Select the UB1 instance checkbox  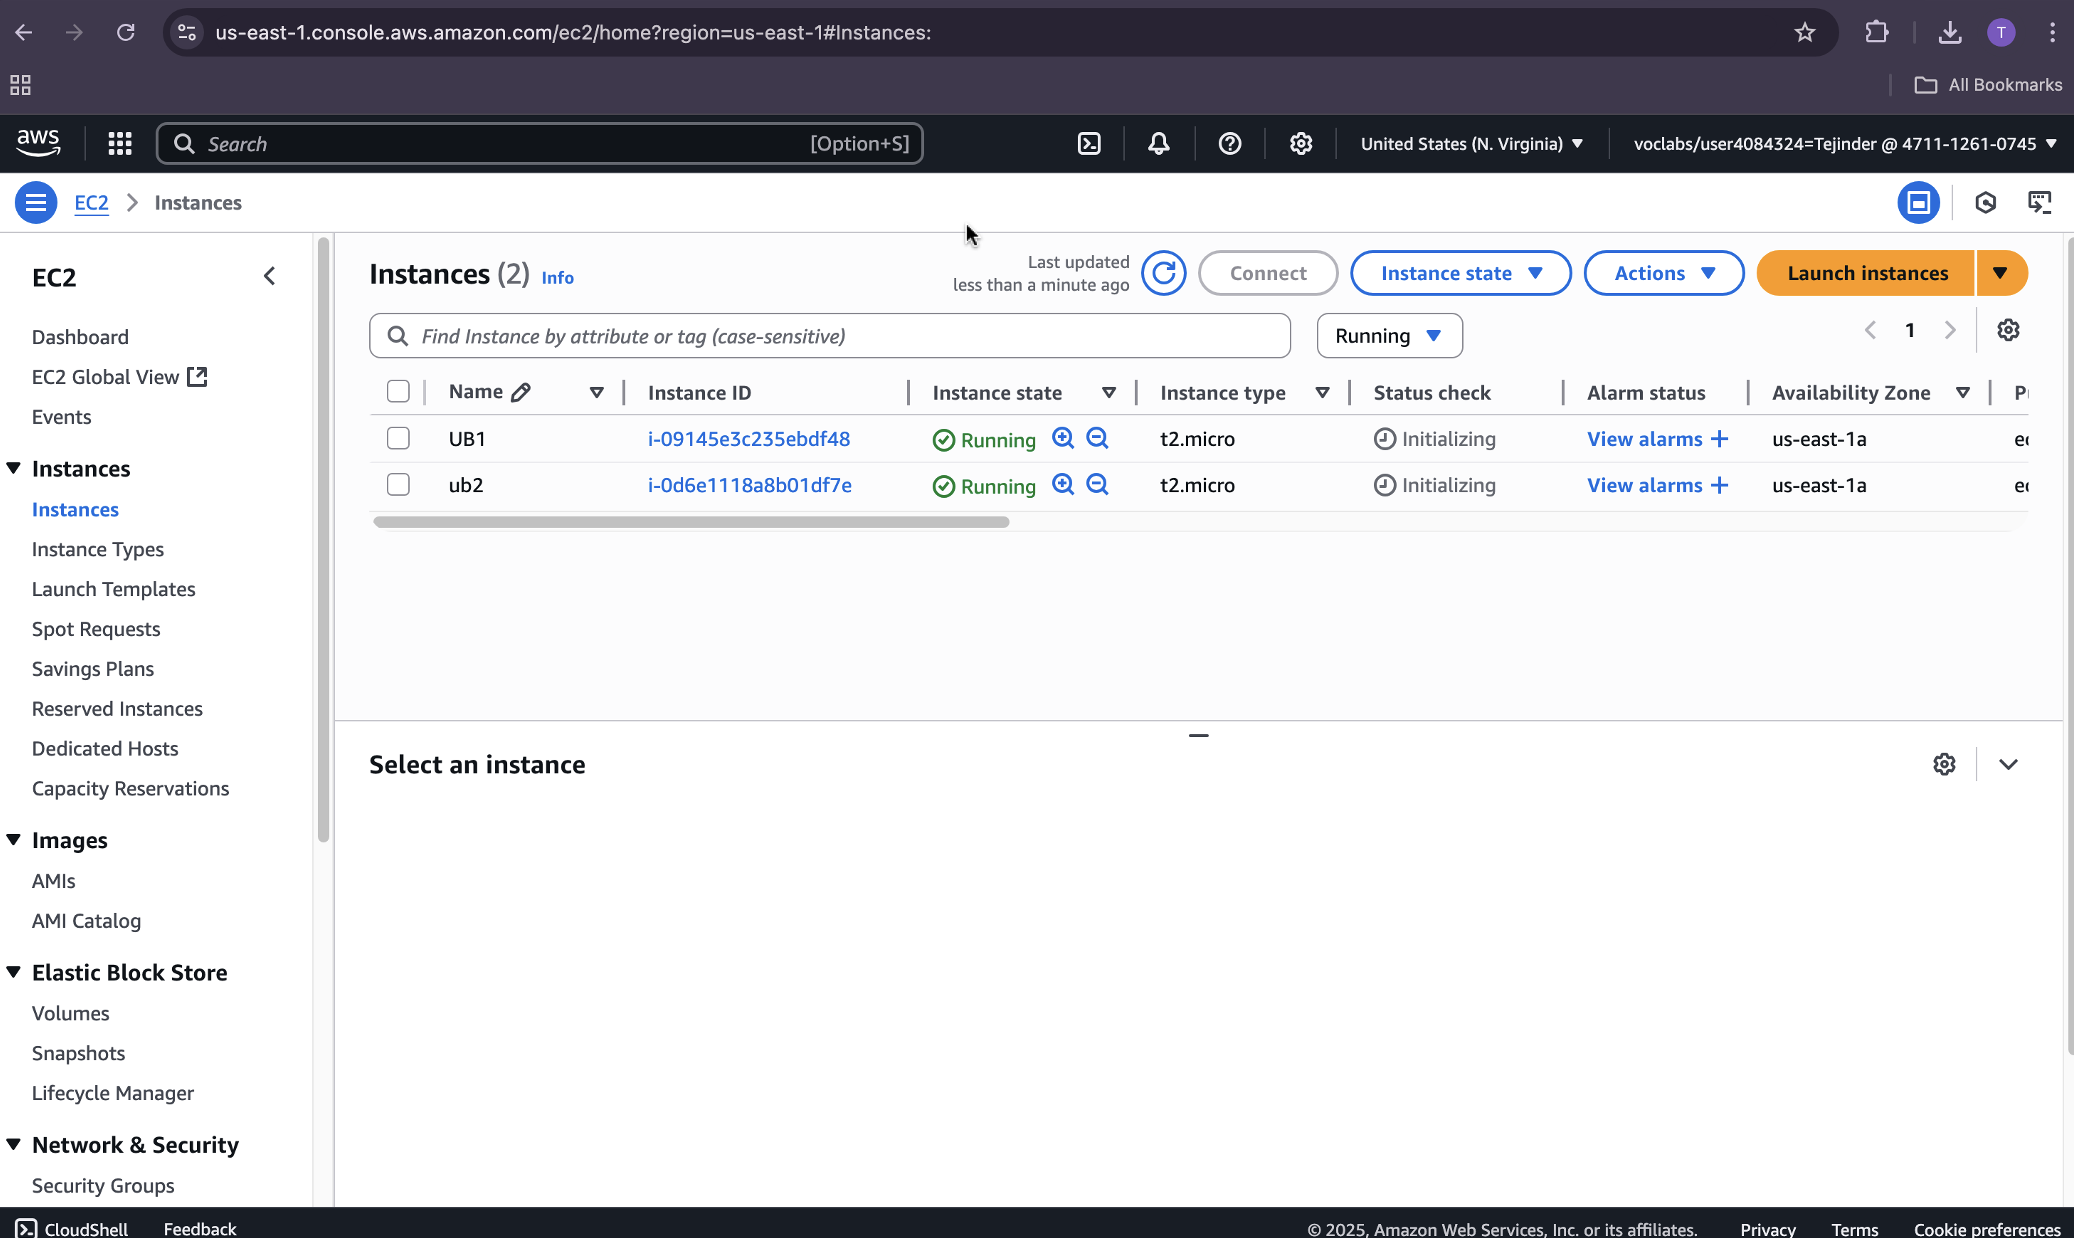pyautogui.click(x=398, y=439)
